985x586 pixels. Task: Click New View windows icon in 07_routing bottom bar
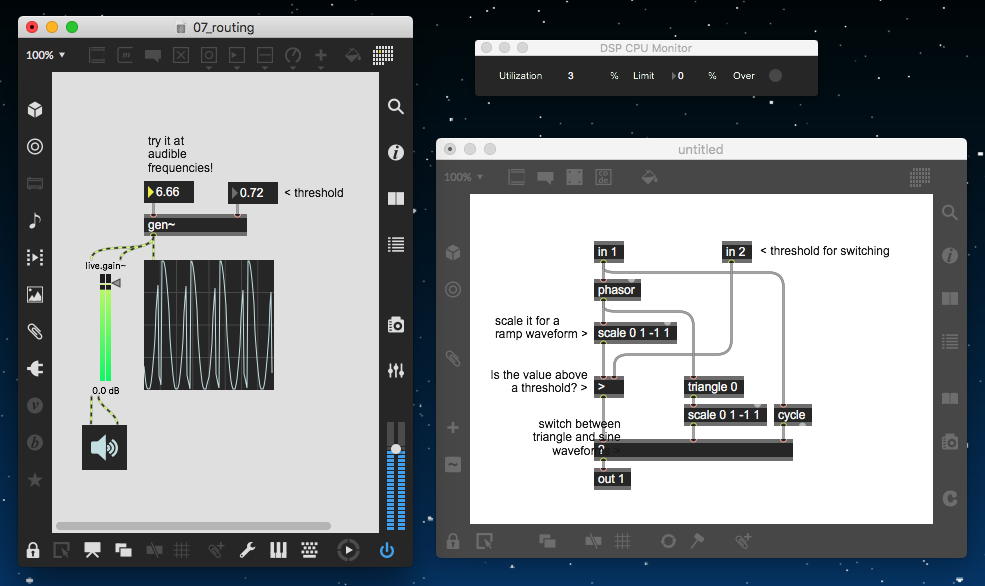[123, 550]
